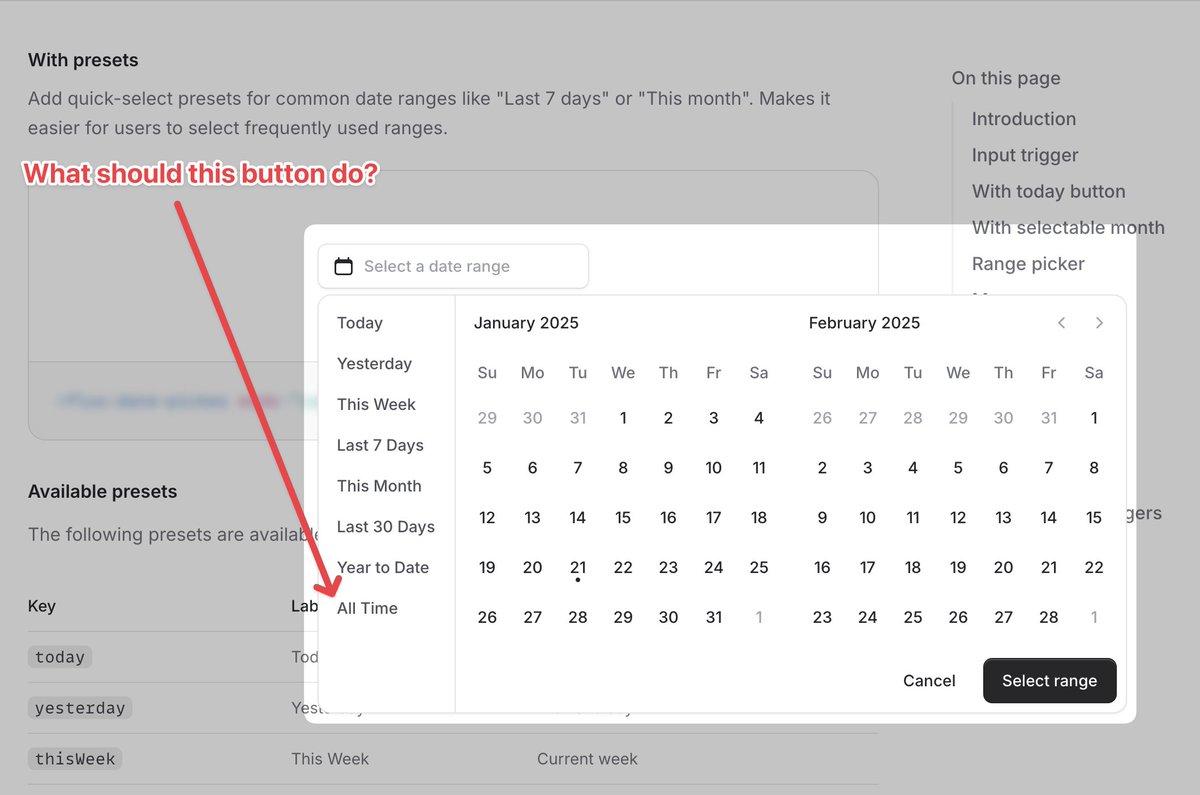Pick the This Week preset
Screen dimensions: 1200x795
(x=376, y=404)
